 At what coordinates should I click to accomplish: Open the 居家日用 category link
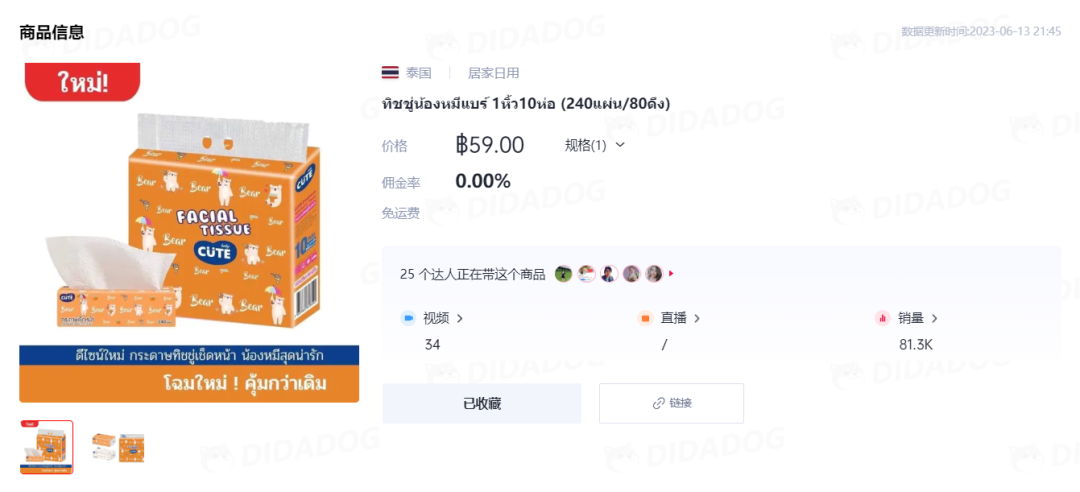pyautogui.click(x=494, y=73)
